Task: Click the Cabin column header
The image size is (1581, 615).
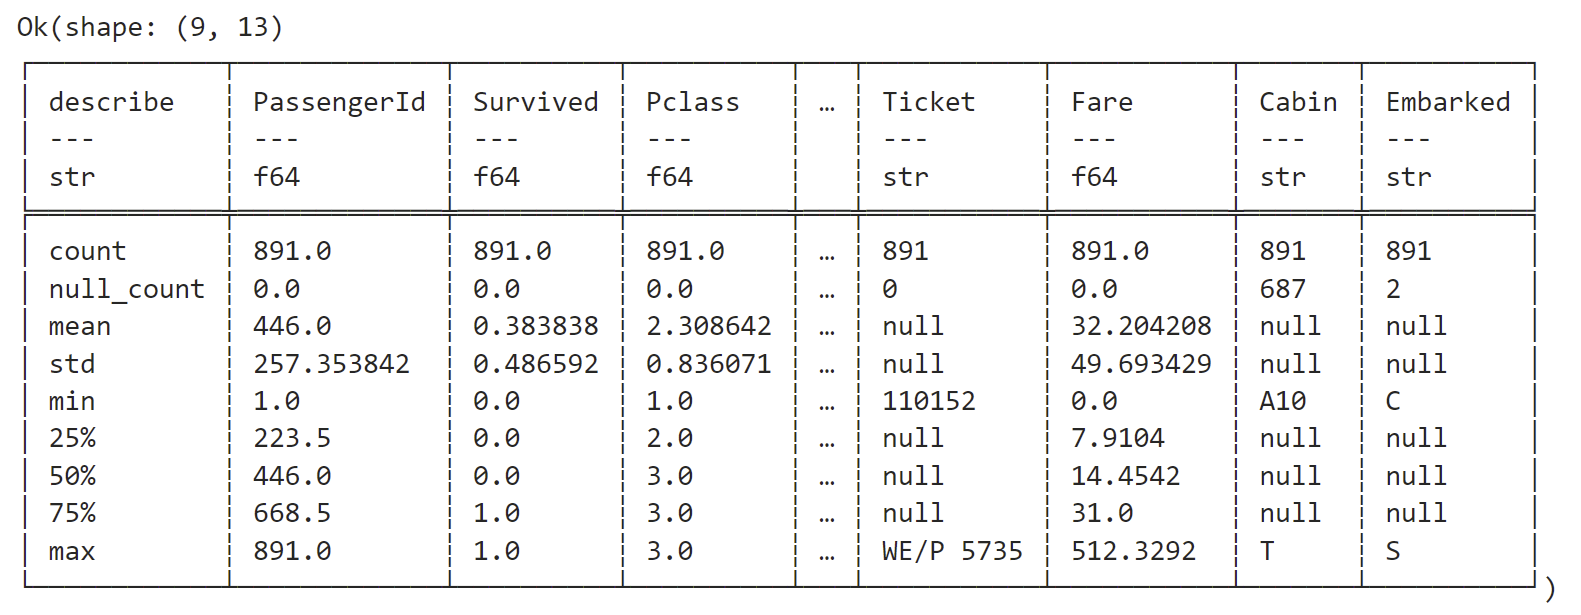Action: 1298,102
